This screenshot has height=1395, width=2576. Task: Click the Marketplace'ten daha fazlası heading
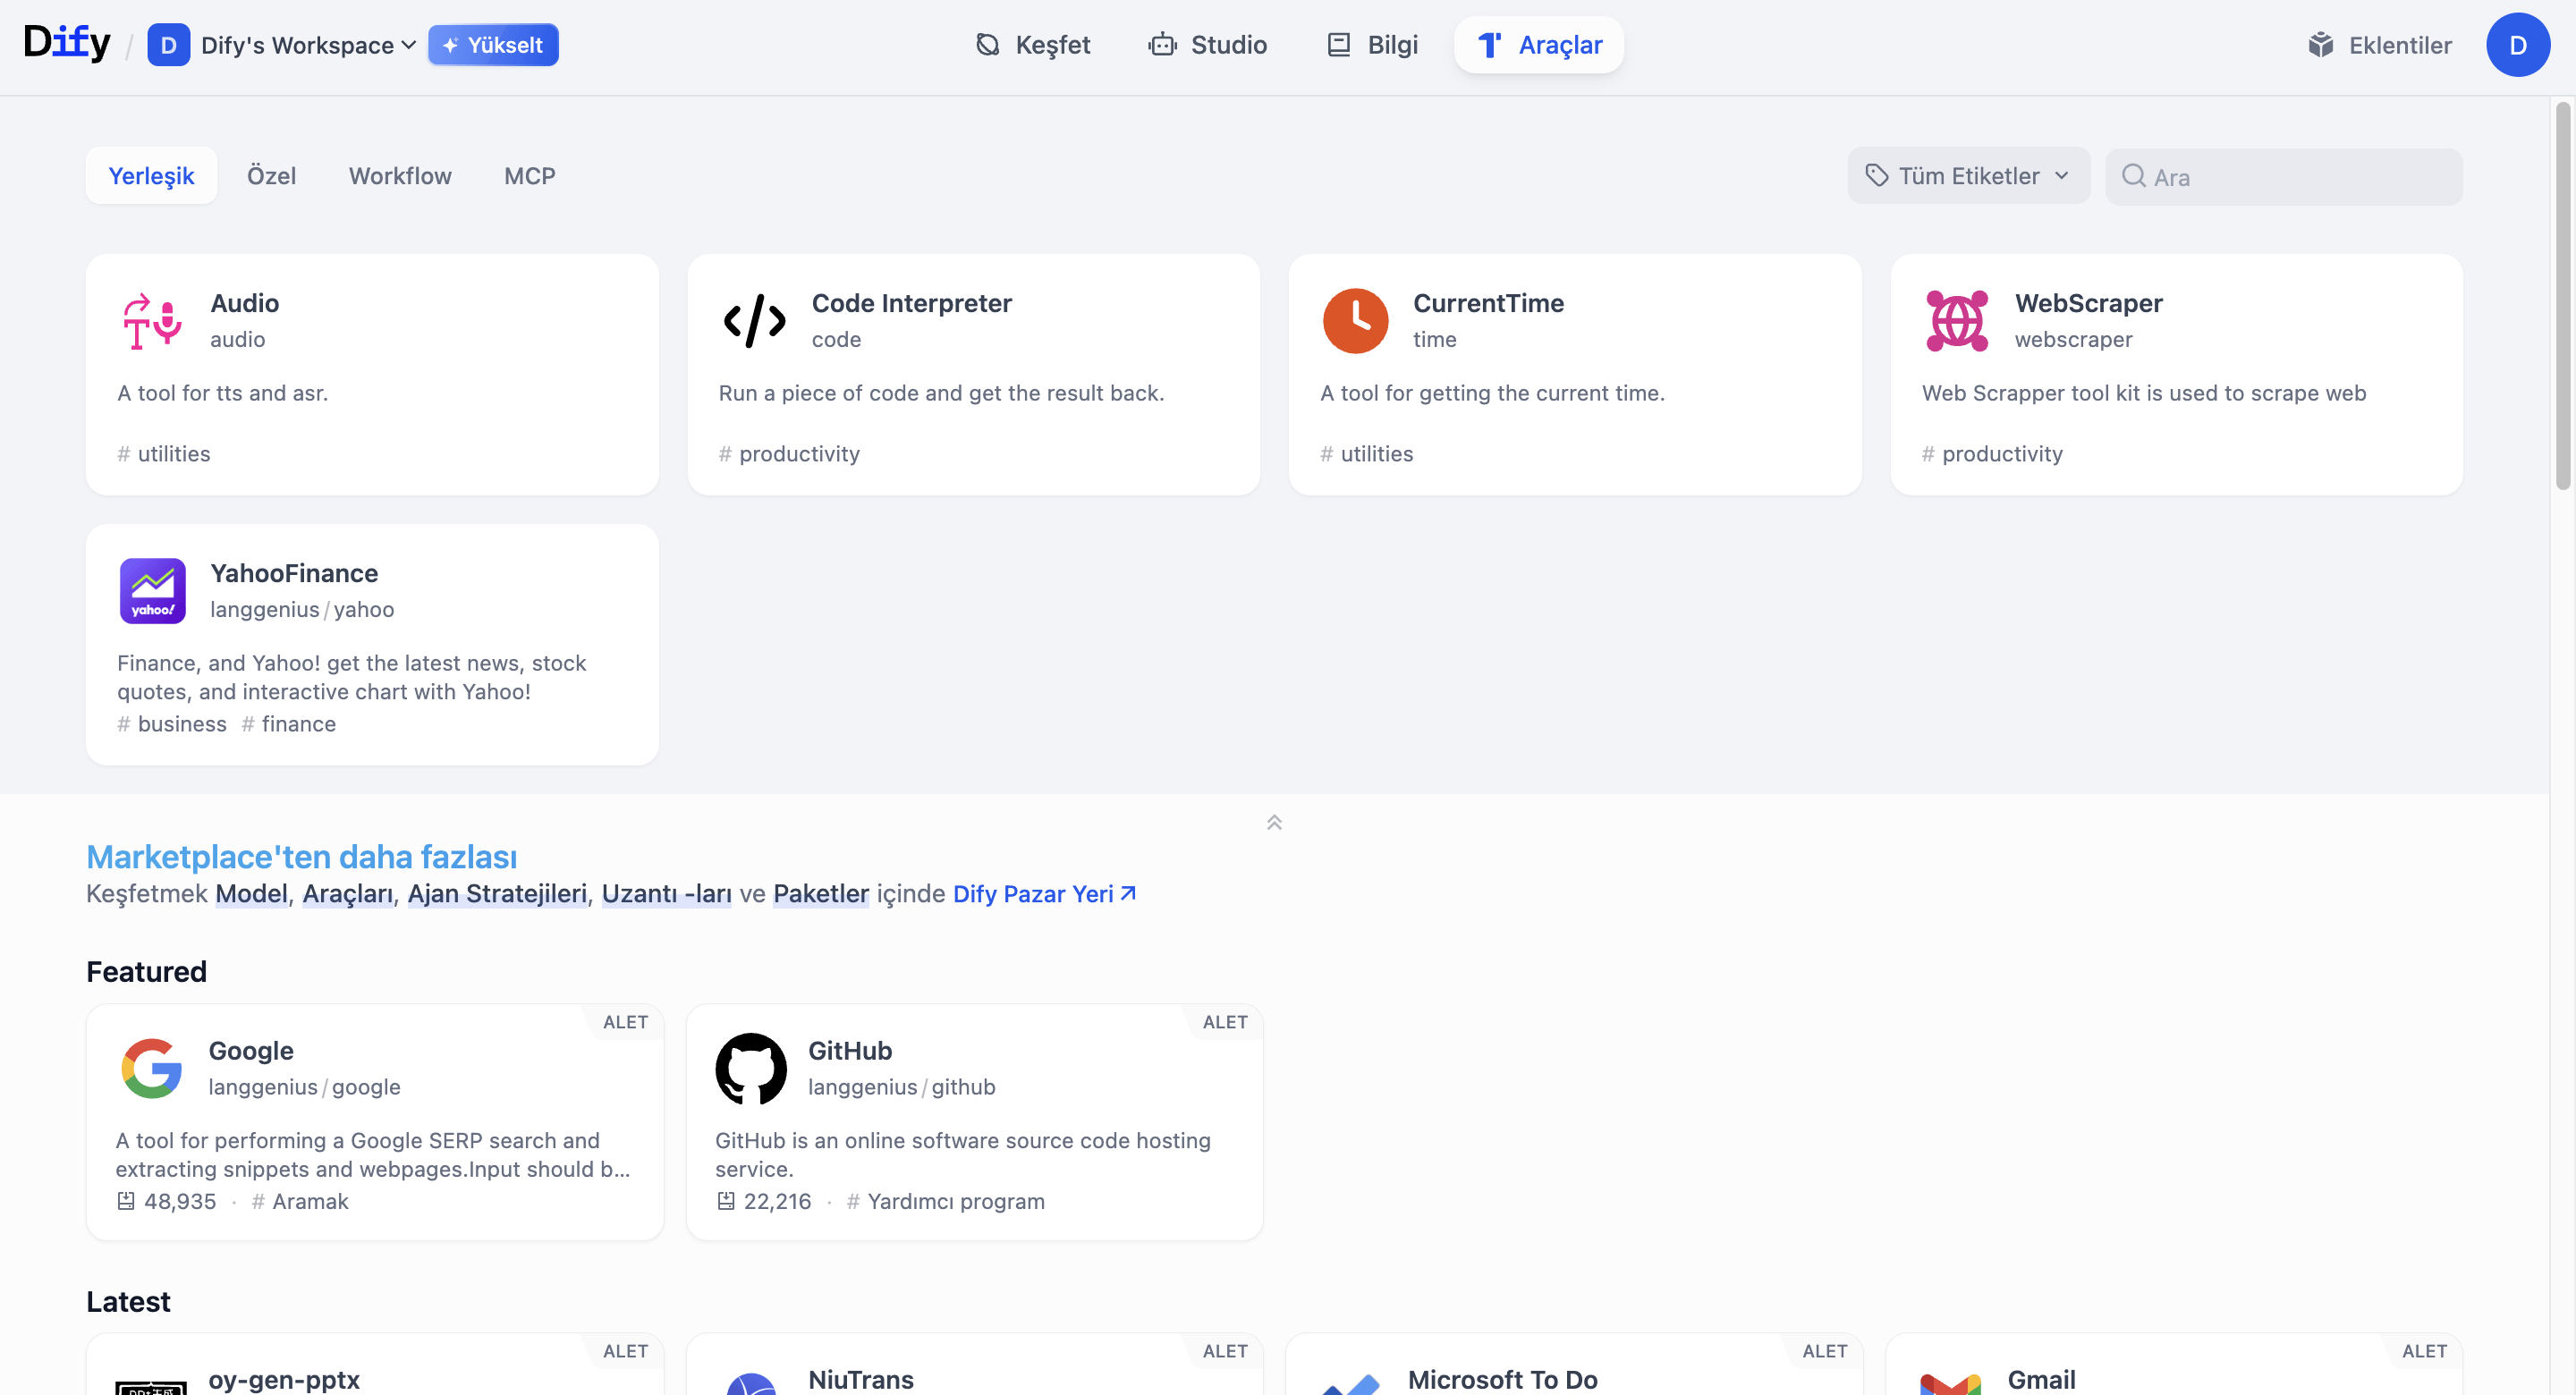click(301, 857)
